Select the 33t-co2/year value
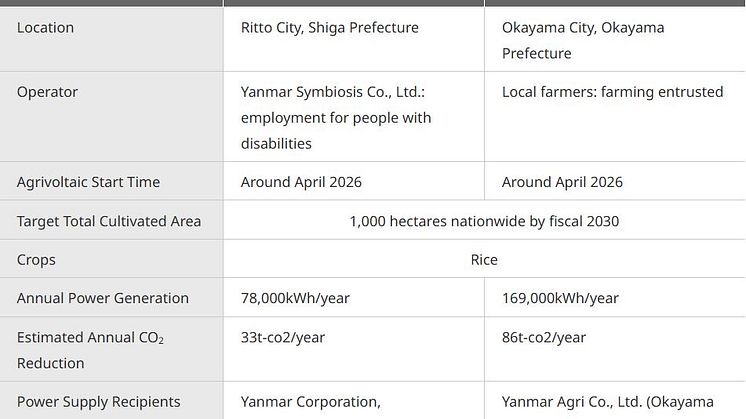 pyautogui.click(x=283, y=337)
